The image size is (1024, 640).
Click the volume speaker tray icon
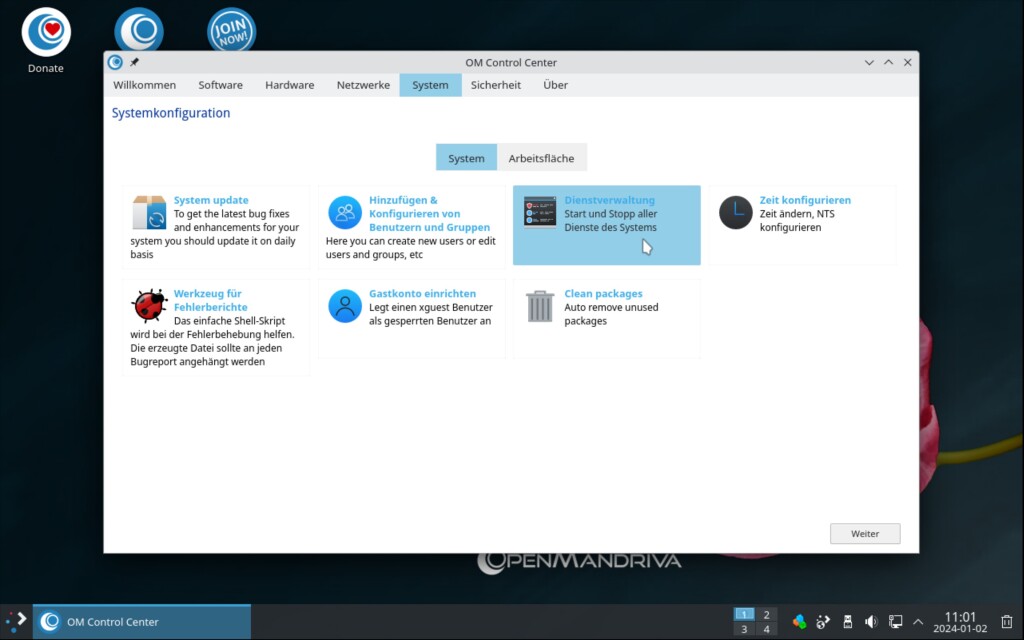[871, 622]
